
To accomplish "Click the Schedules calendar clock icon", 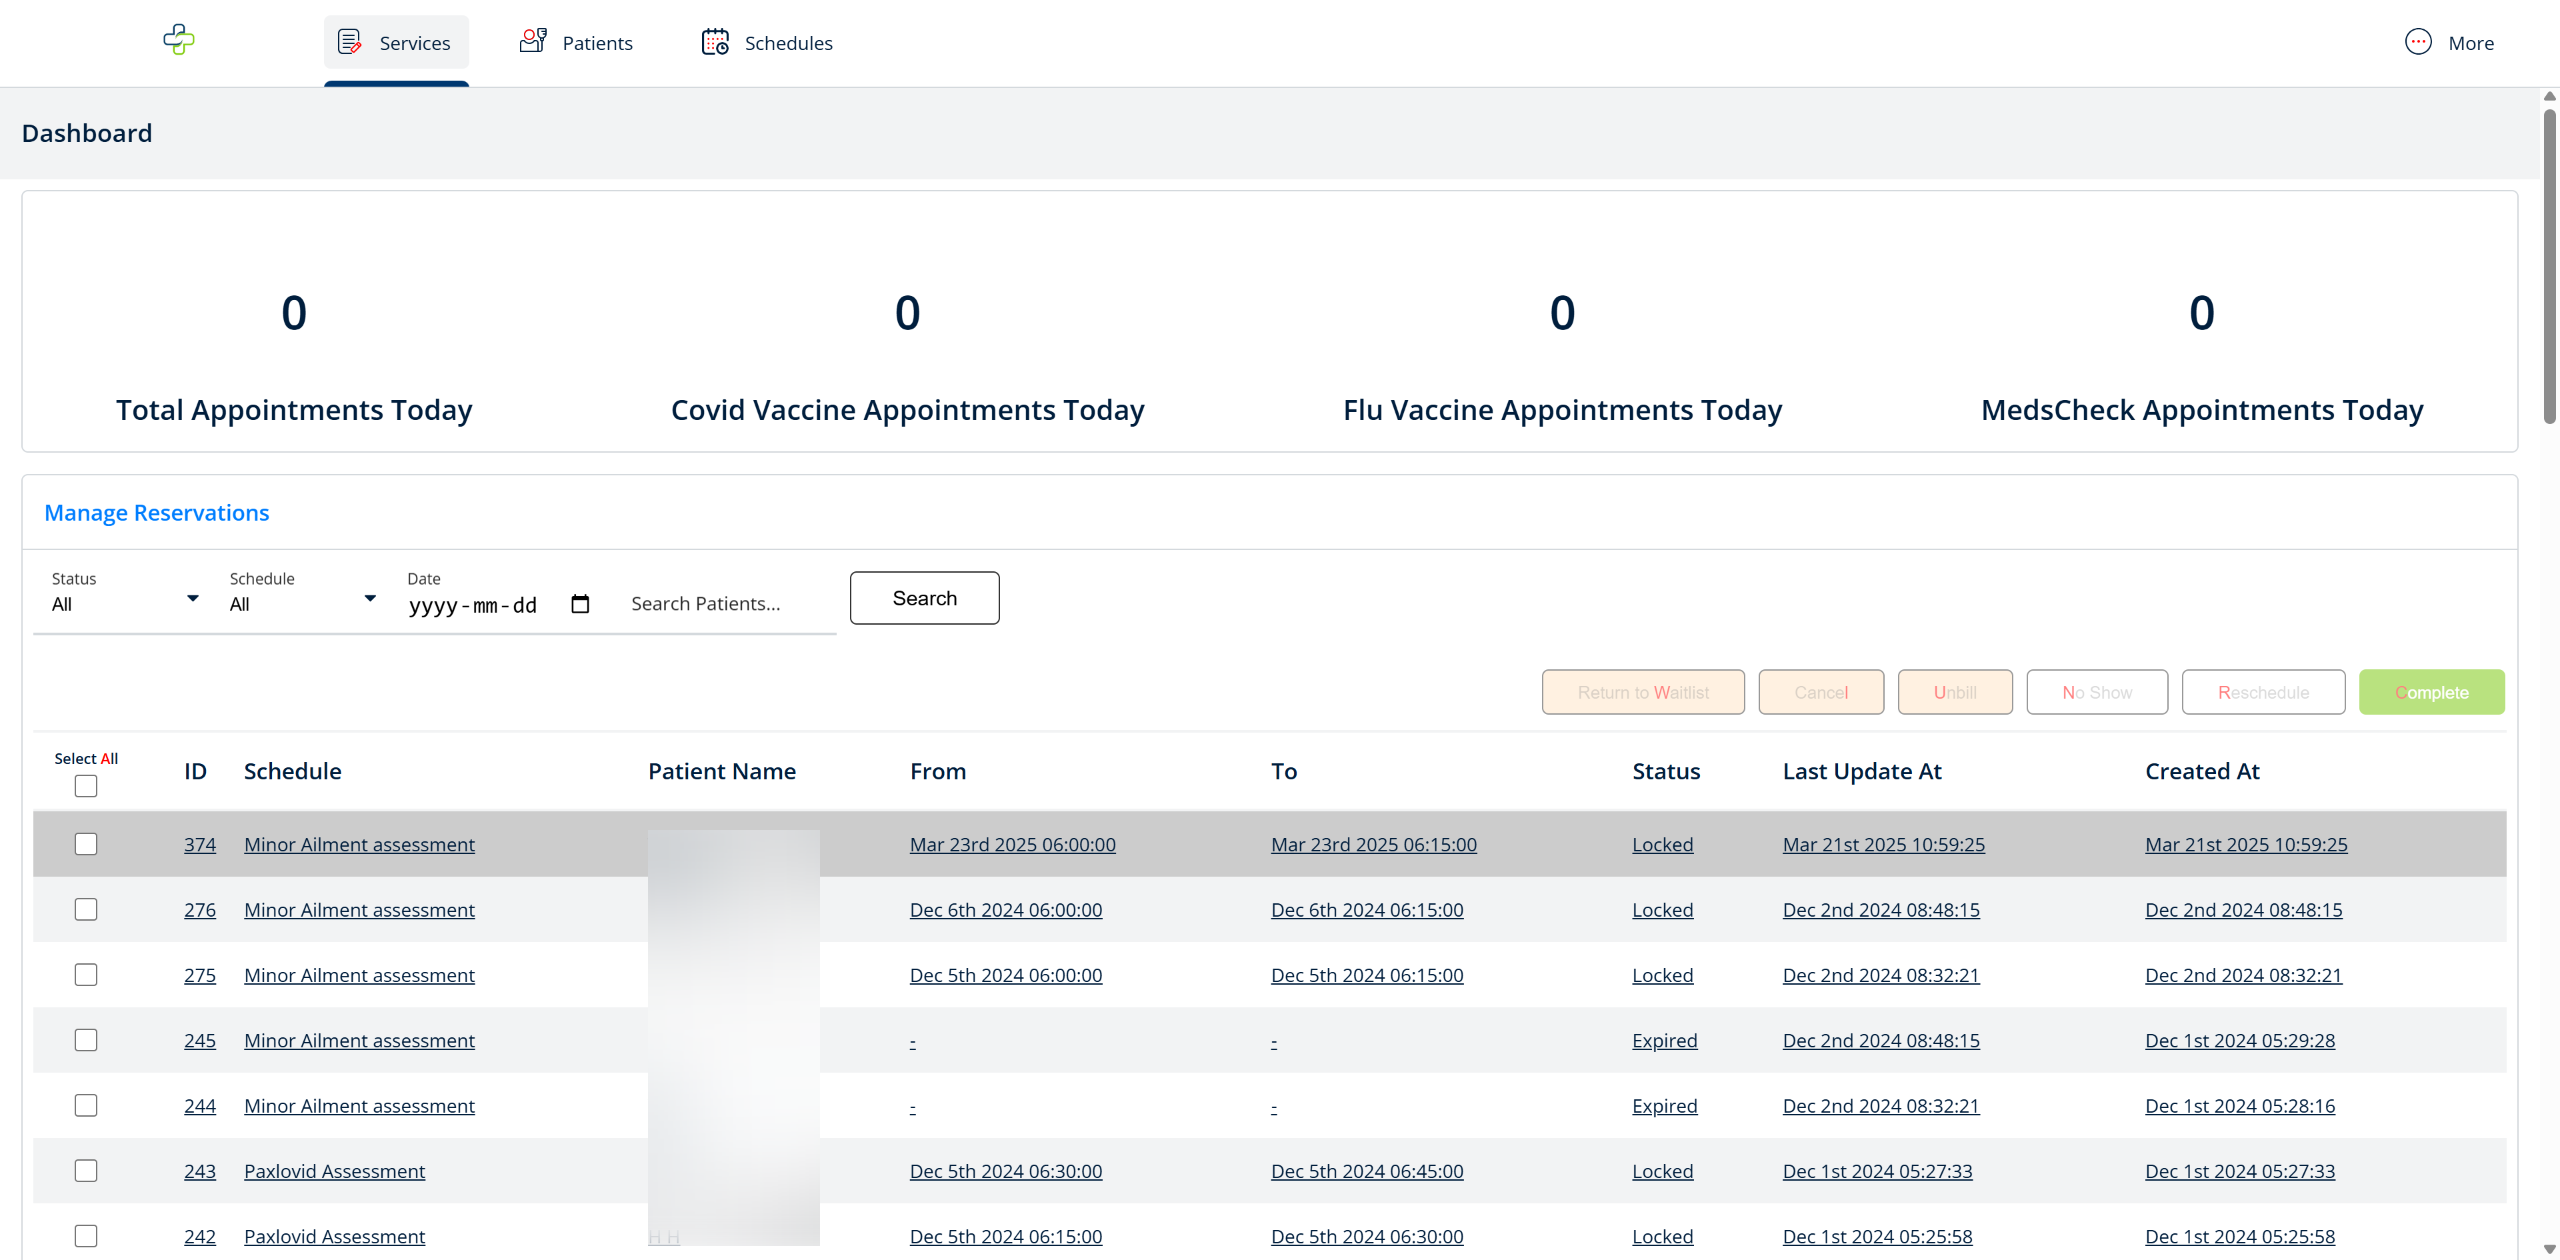I will [x=715, y=42].
